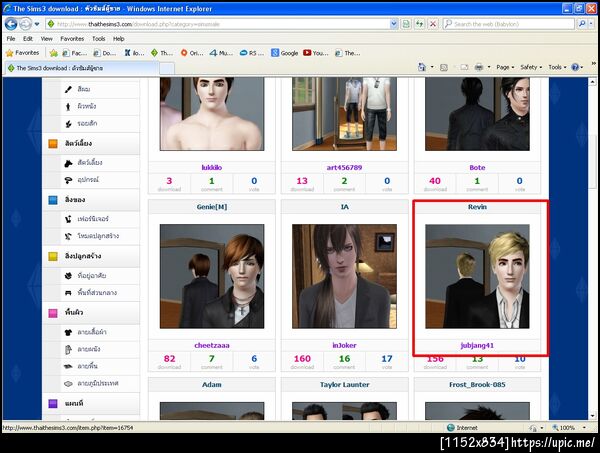Open uploader art456789 profile link
Screen dimensions: 600x453
click(344, 168)
